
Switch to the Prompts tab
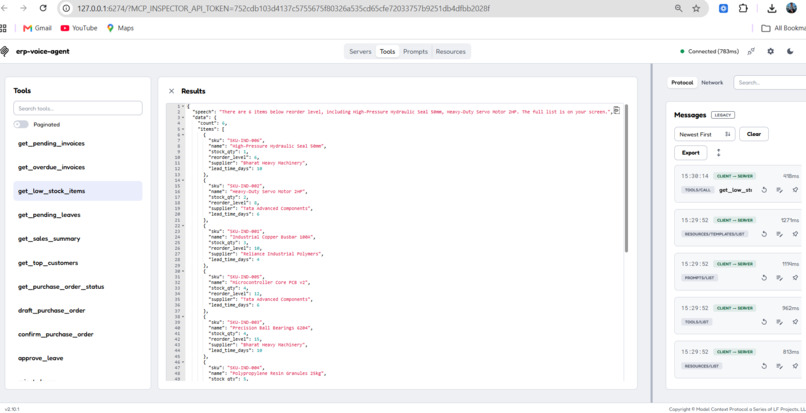coord(415,51)
